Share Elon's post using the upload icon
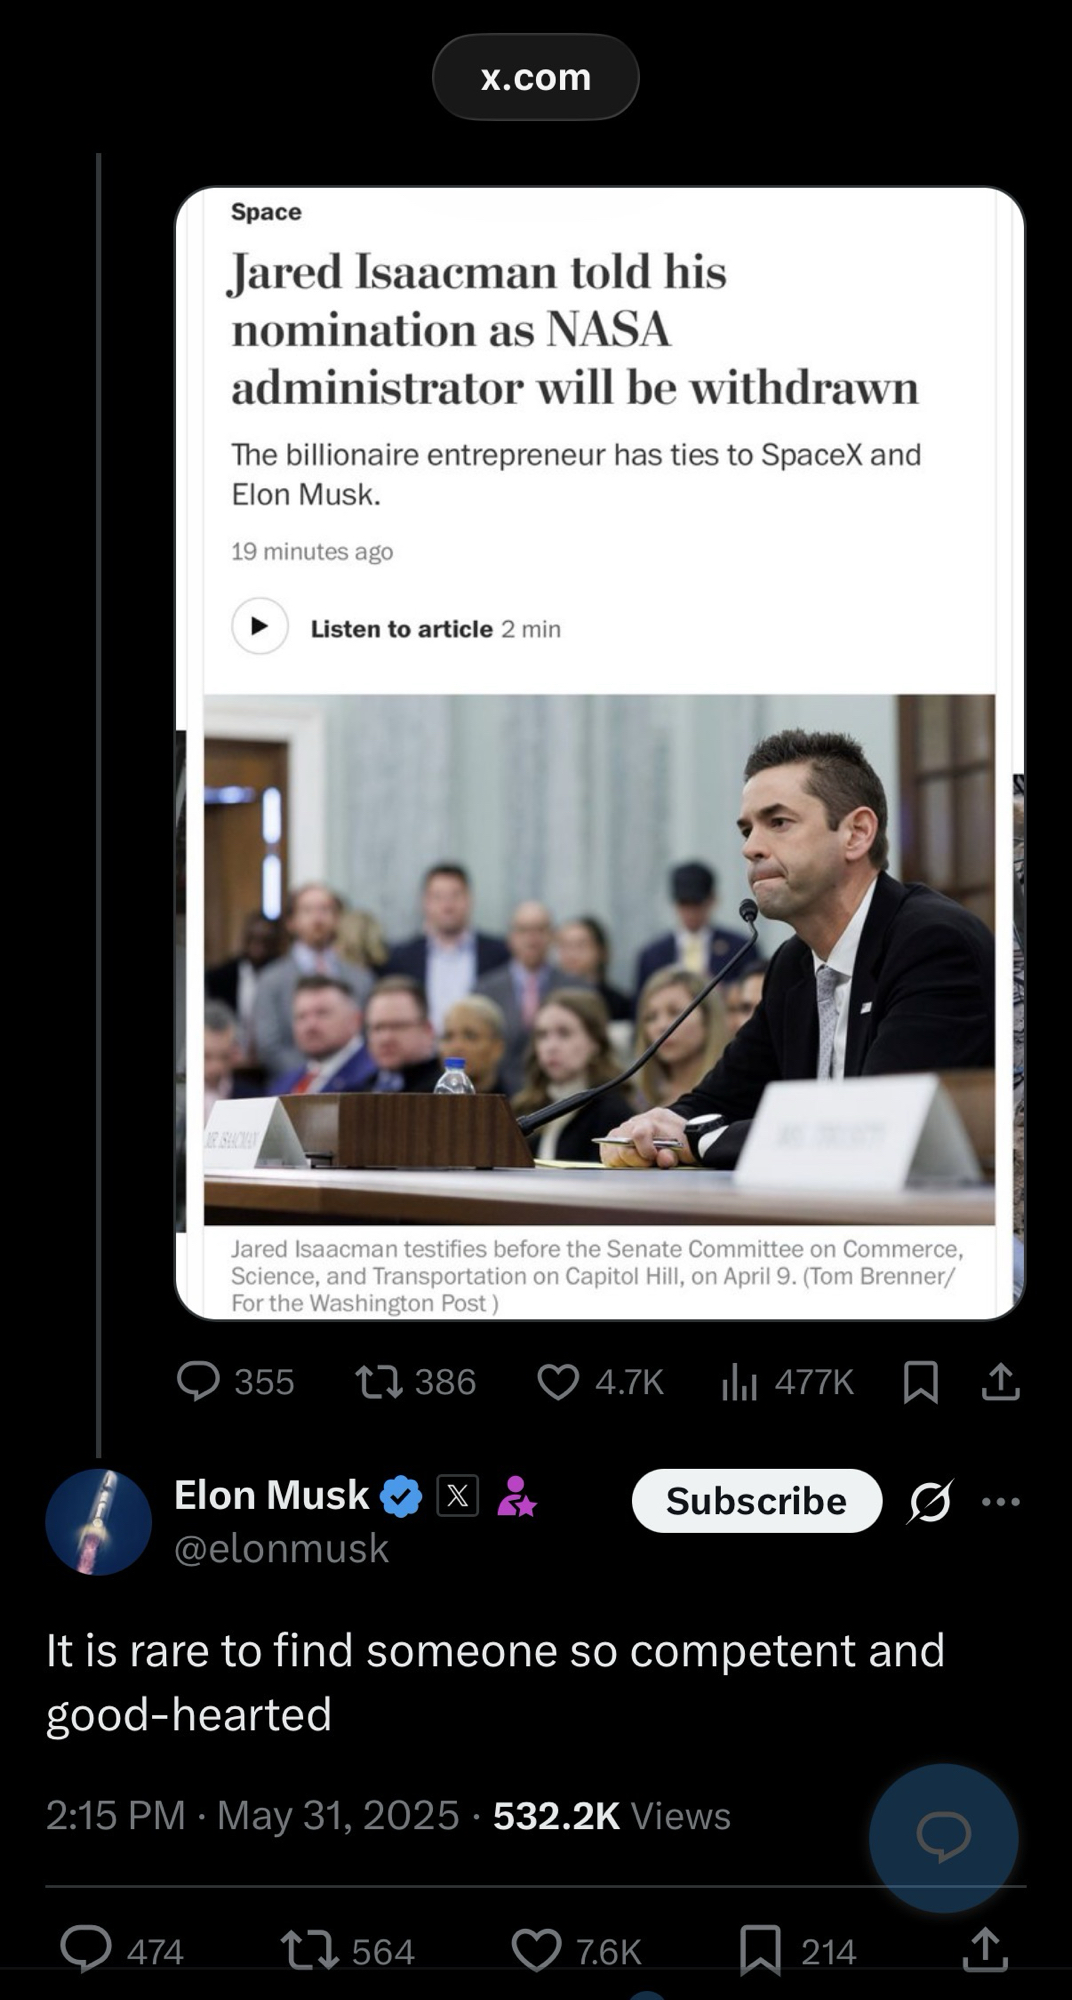 pos(984,1950)
